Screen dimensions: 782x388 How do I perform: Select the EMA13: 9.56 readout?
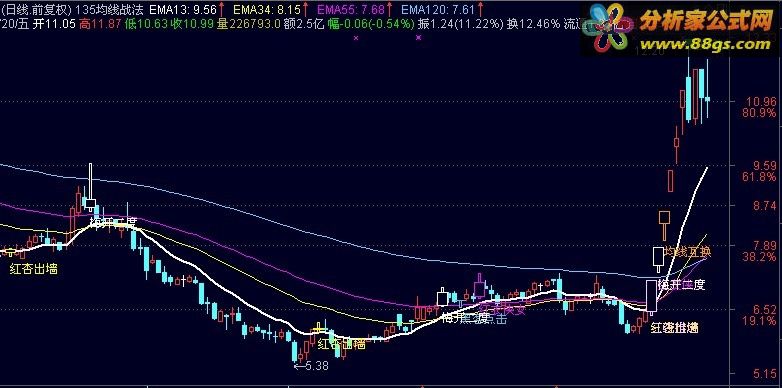click(183, 9)
